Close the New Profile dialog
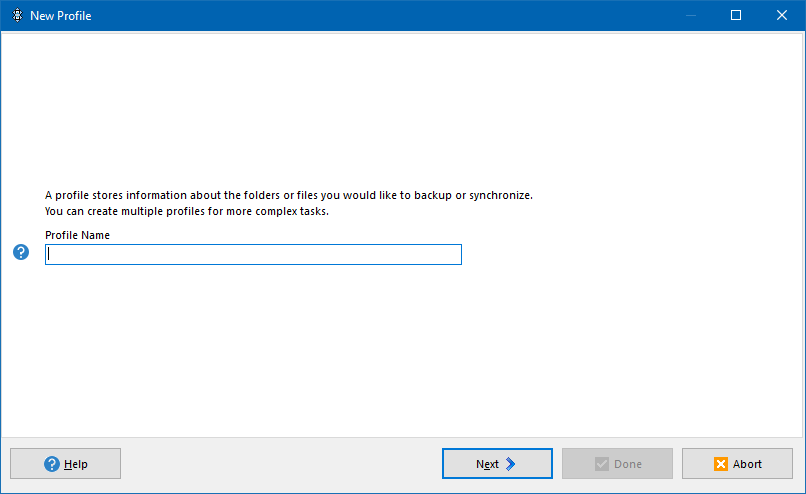This screenshot has height=494, width=806. pos(782,15)
